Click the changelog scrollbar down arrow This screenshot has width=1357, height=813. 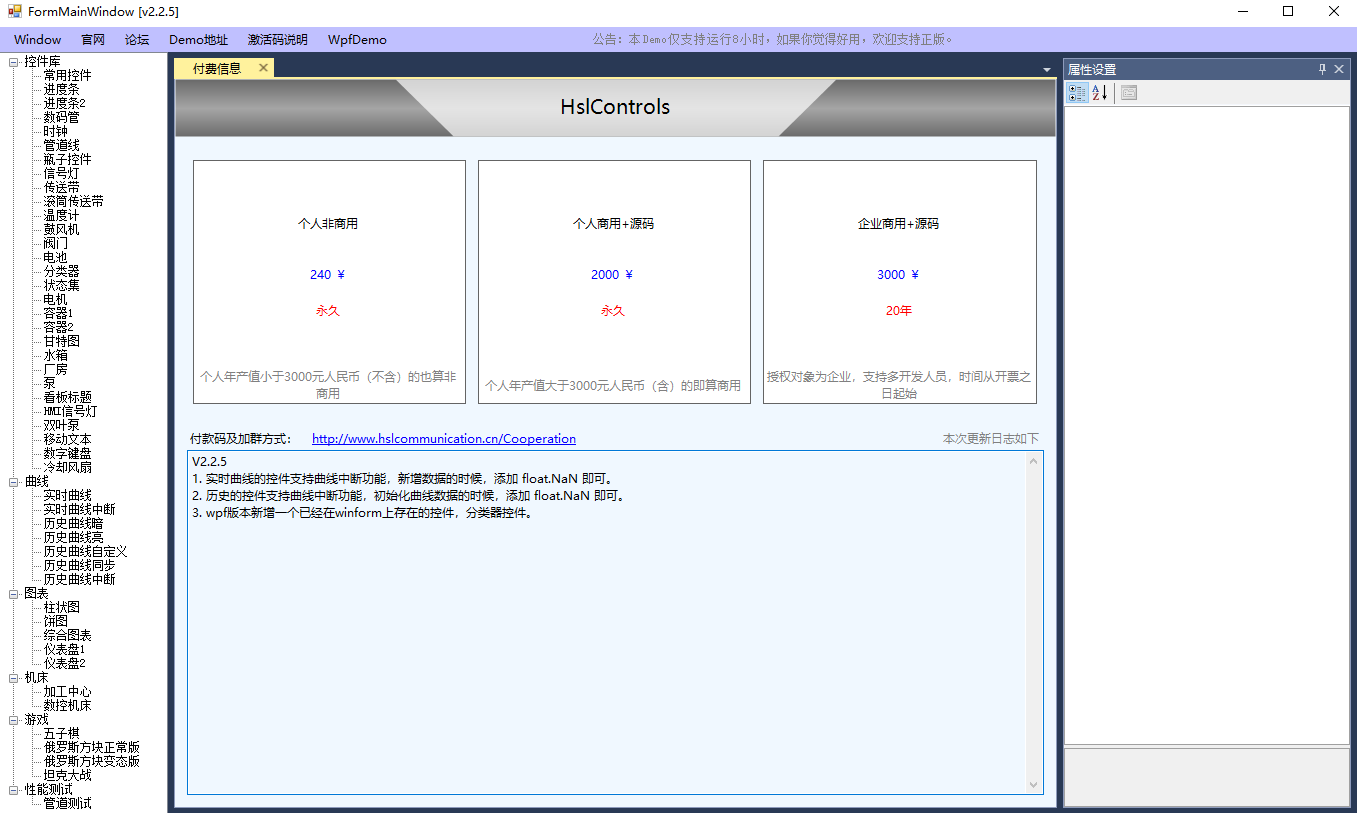pos(1034,785)
